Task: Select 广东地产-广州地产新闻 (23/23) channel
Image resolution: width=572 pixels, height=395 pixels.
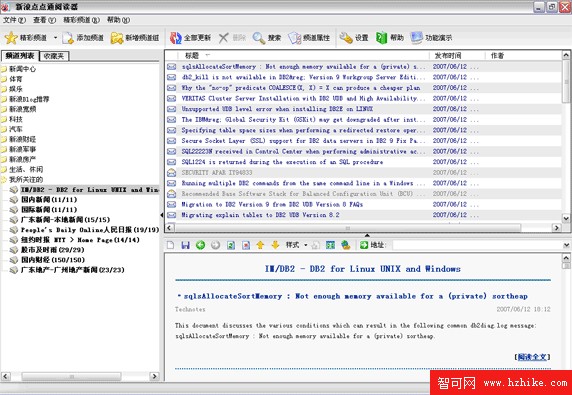Action: click(73, 270)
